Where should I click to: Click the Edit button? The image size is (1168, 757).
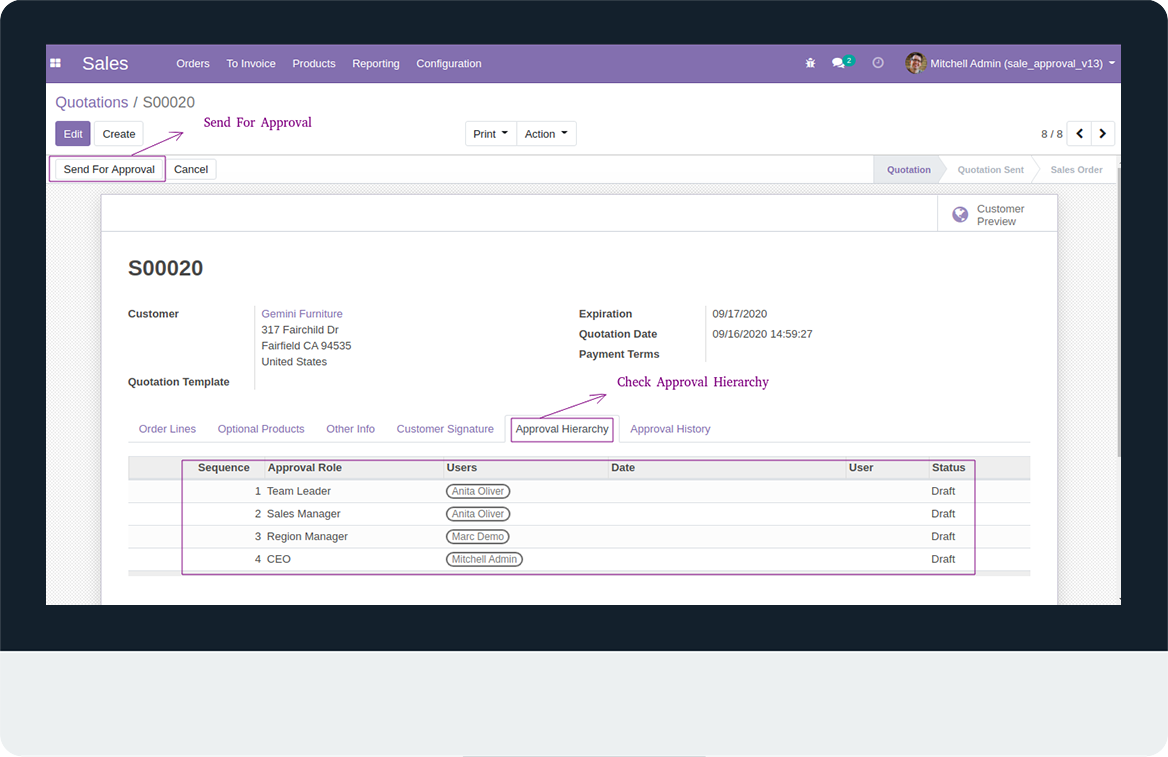pyautogui.click(x=73, y=134)
